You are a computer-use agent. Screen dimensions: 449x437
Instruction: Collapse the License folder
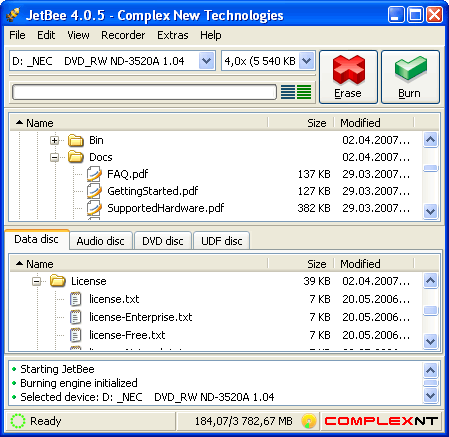point(37,281)
